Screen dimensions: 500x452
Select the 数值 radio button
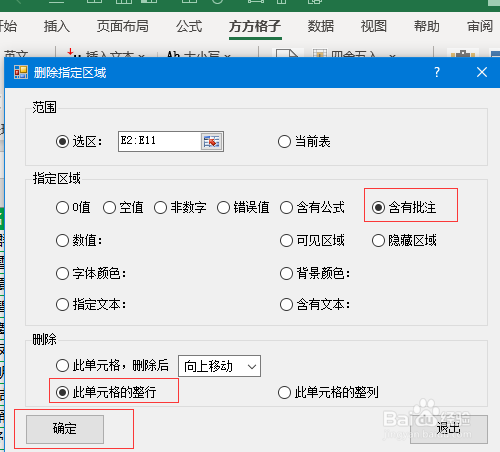pyautogui.click(x=62, y=240)
